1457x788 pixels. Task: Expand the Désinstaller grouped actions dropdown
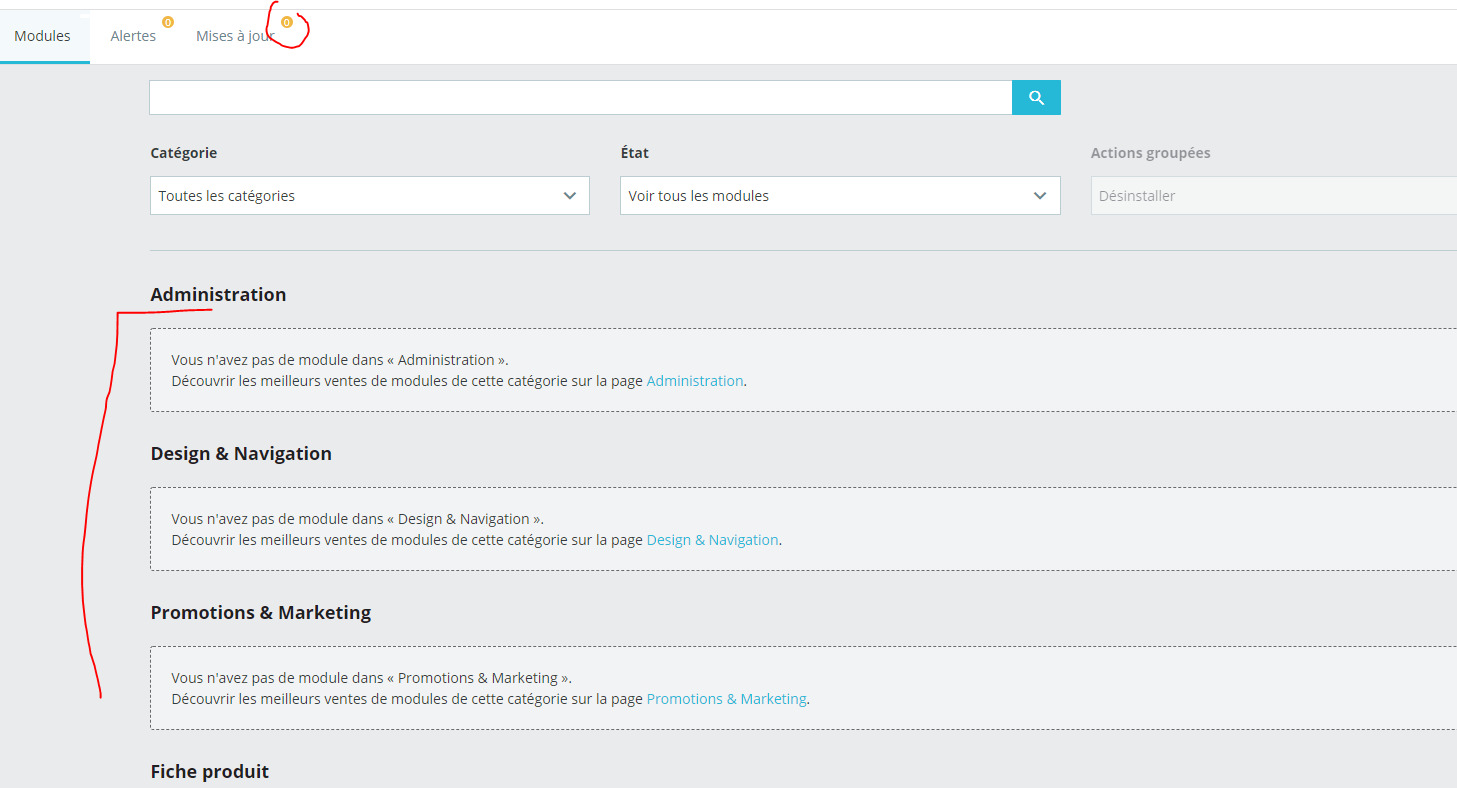coord(1274,196)
